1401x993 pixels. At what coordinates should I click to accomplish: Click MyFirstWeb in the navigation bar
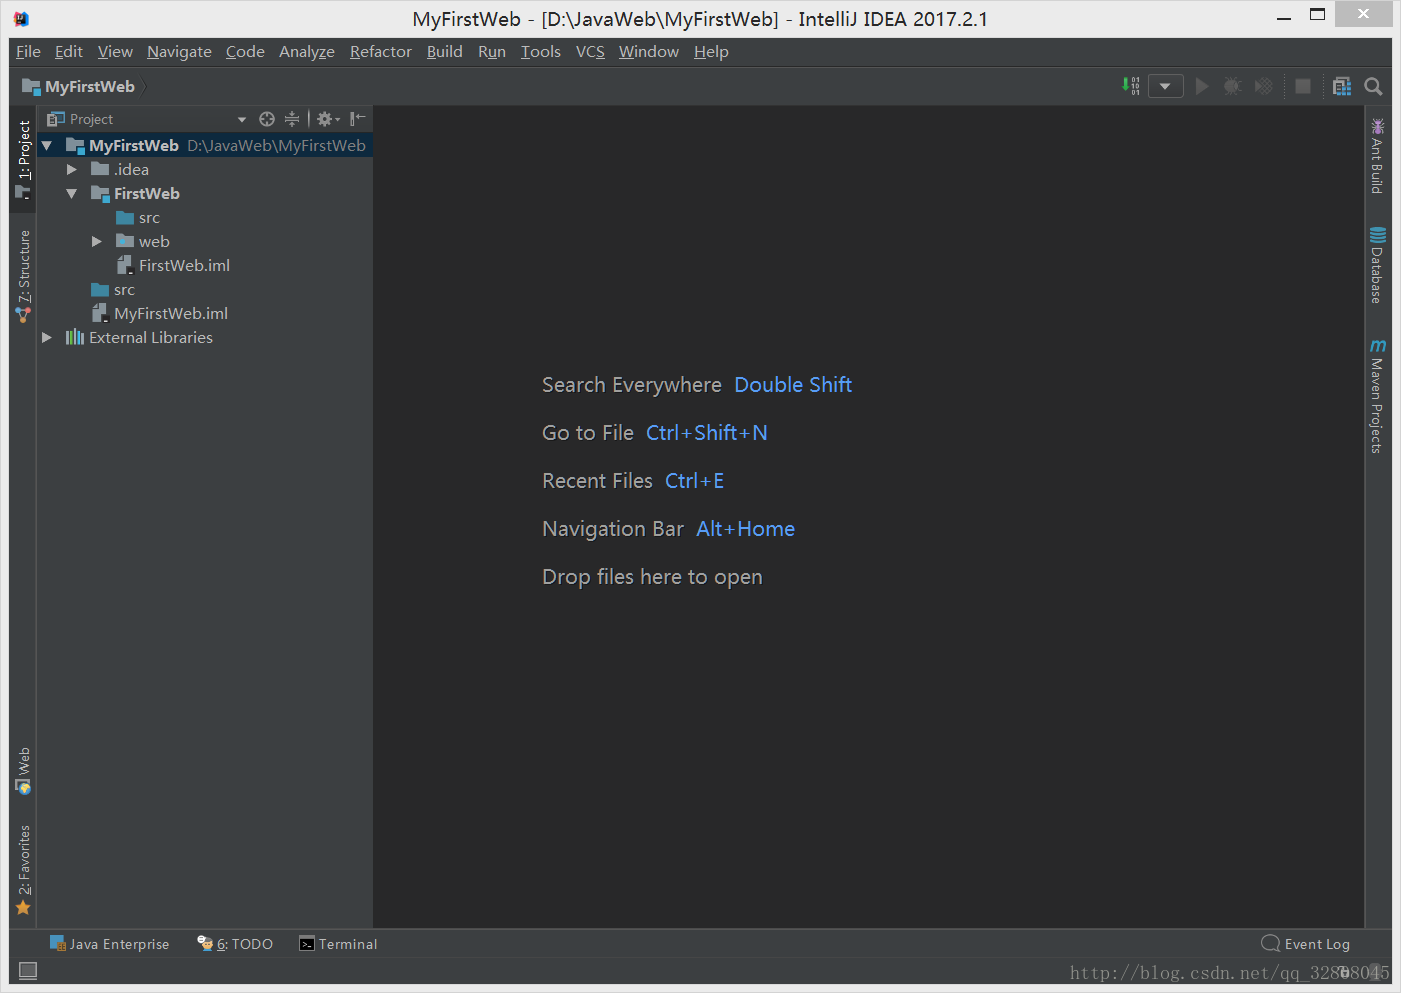78,87
